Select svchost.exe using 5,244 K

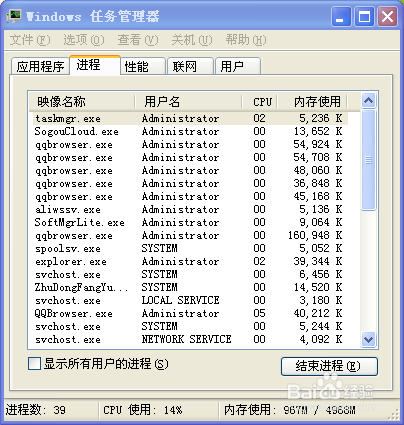tap(191, 326)
